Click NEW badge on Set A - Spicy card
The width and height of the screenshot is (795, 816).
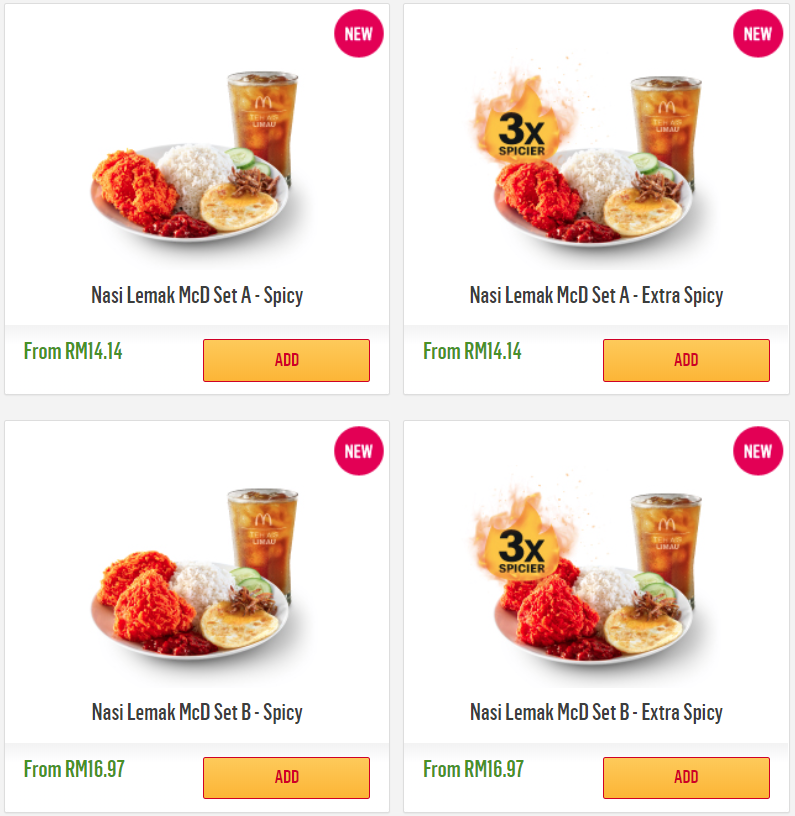(x=358, y=34)
